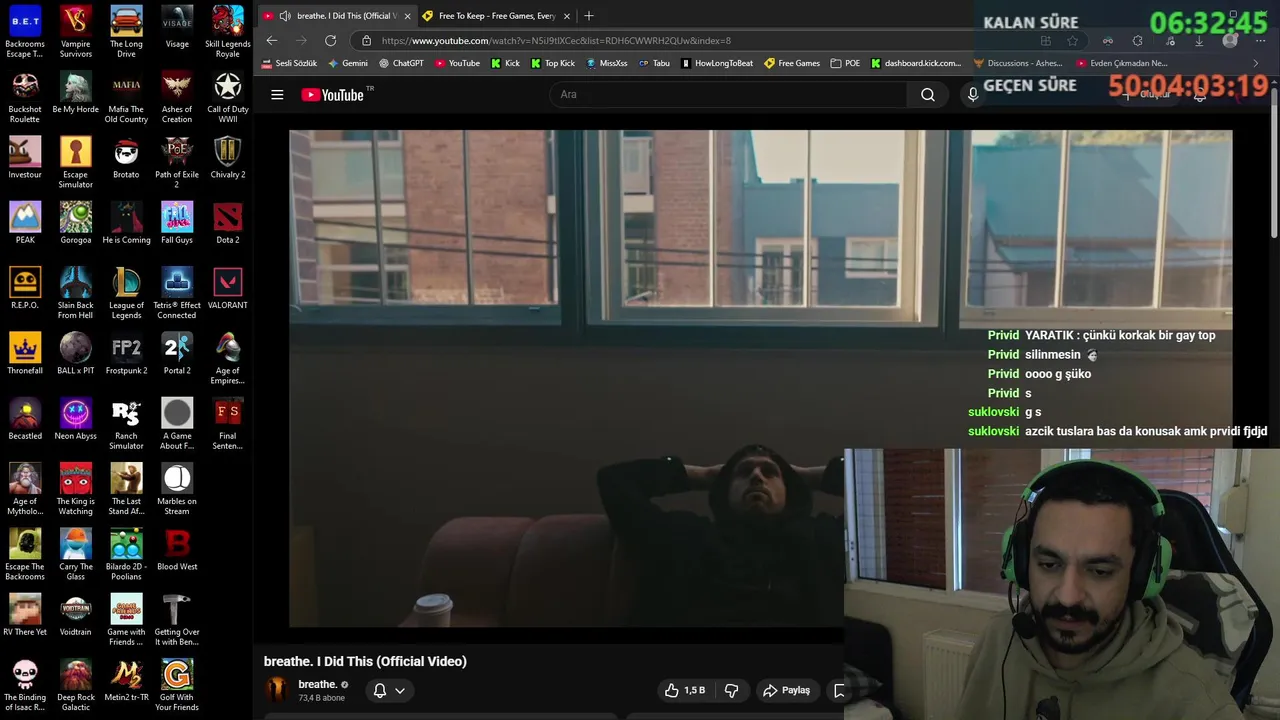Open dashboard.kick.com bookmark
This screenshot has width=1280, height=720.
[916, 63]
